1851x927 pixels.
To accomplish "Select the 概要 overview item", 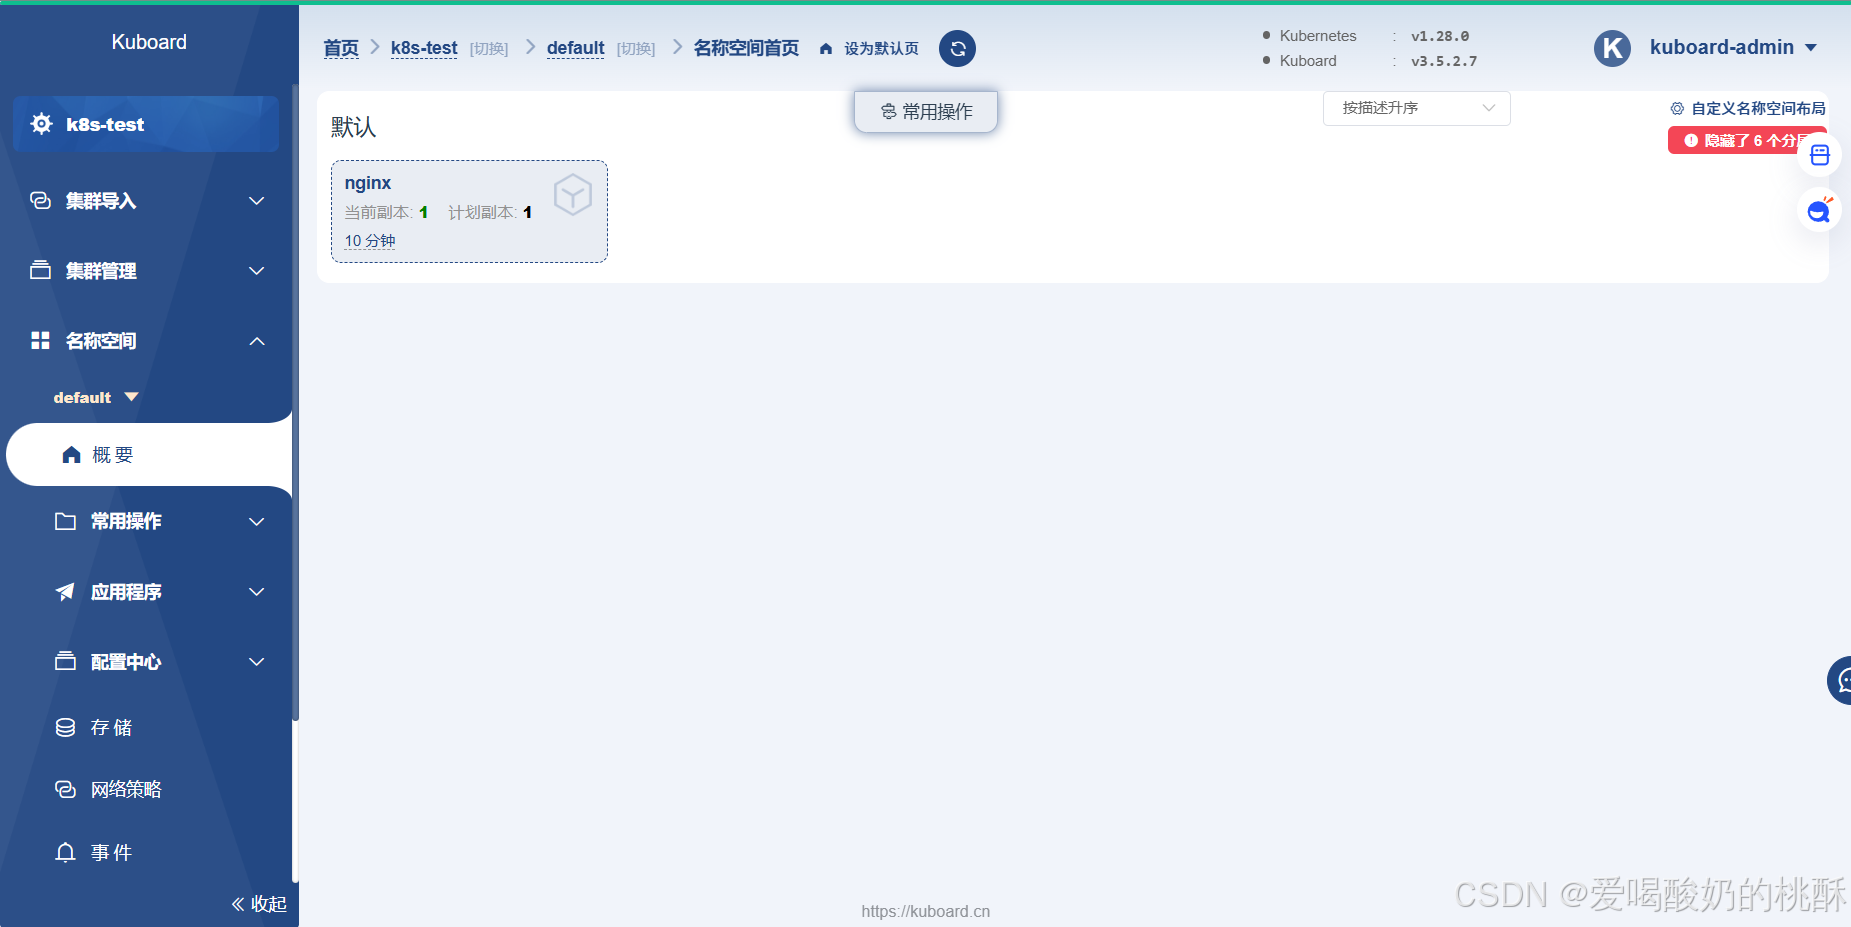I will [150, 455].
